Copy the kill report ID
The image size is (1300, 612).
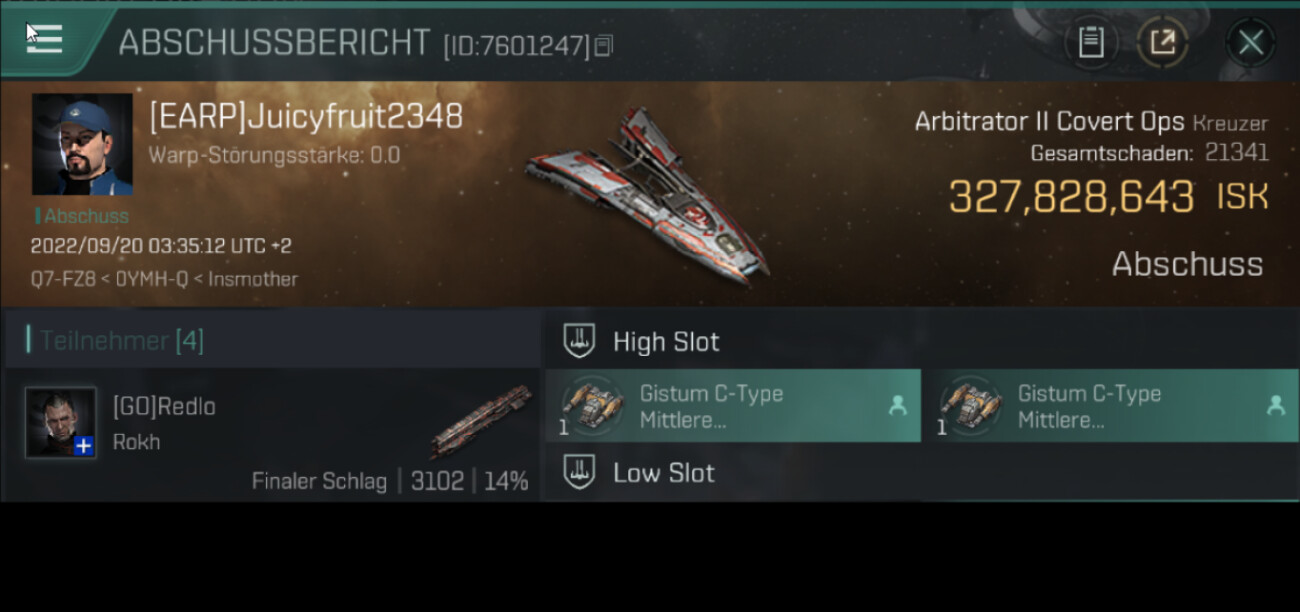click(603, 45)
